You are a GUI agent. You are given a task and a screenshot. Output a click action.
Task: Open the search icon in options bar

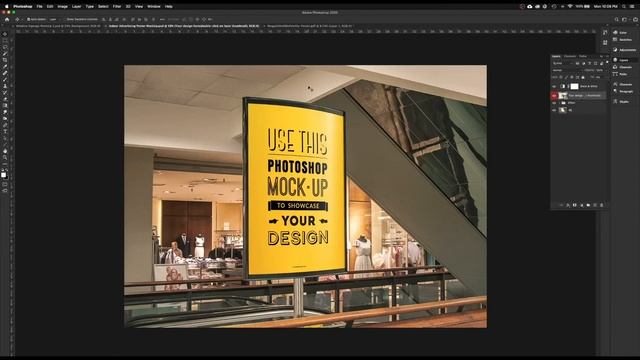click(617, 19)
